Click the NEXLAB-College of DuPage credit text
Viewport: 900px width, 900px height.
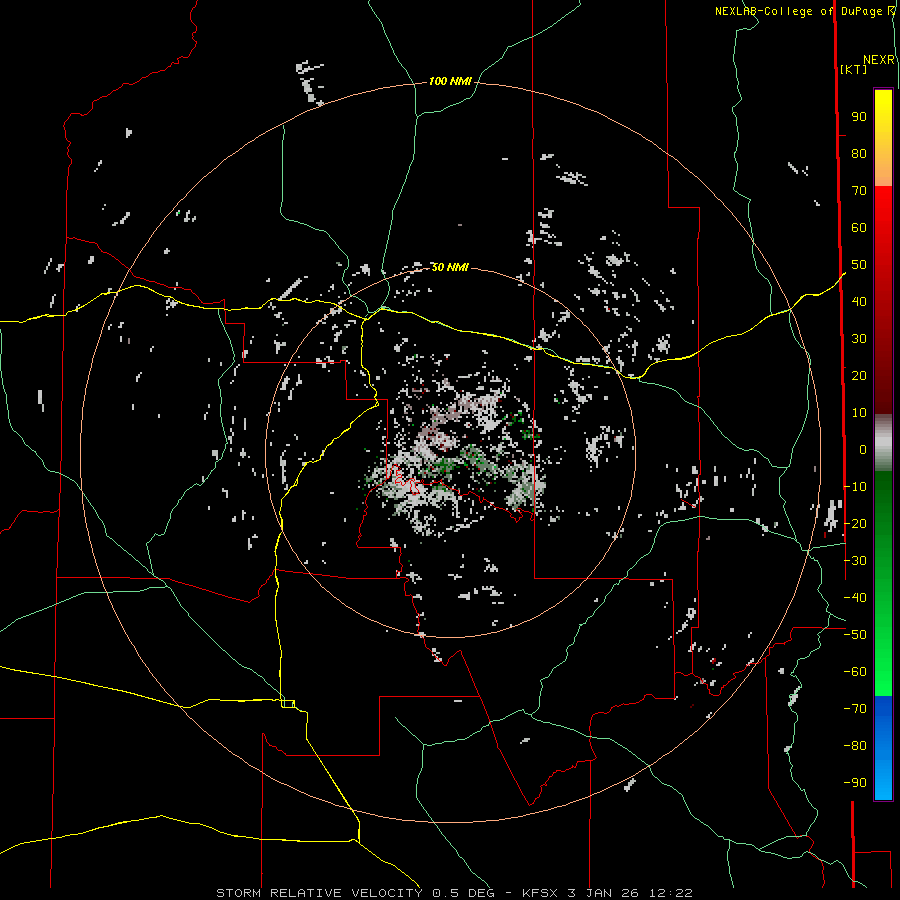(x=804, y=11)
